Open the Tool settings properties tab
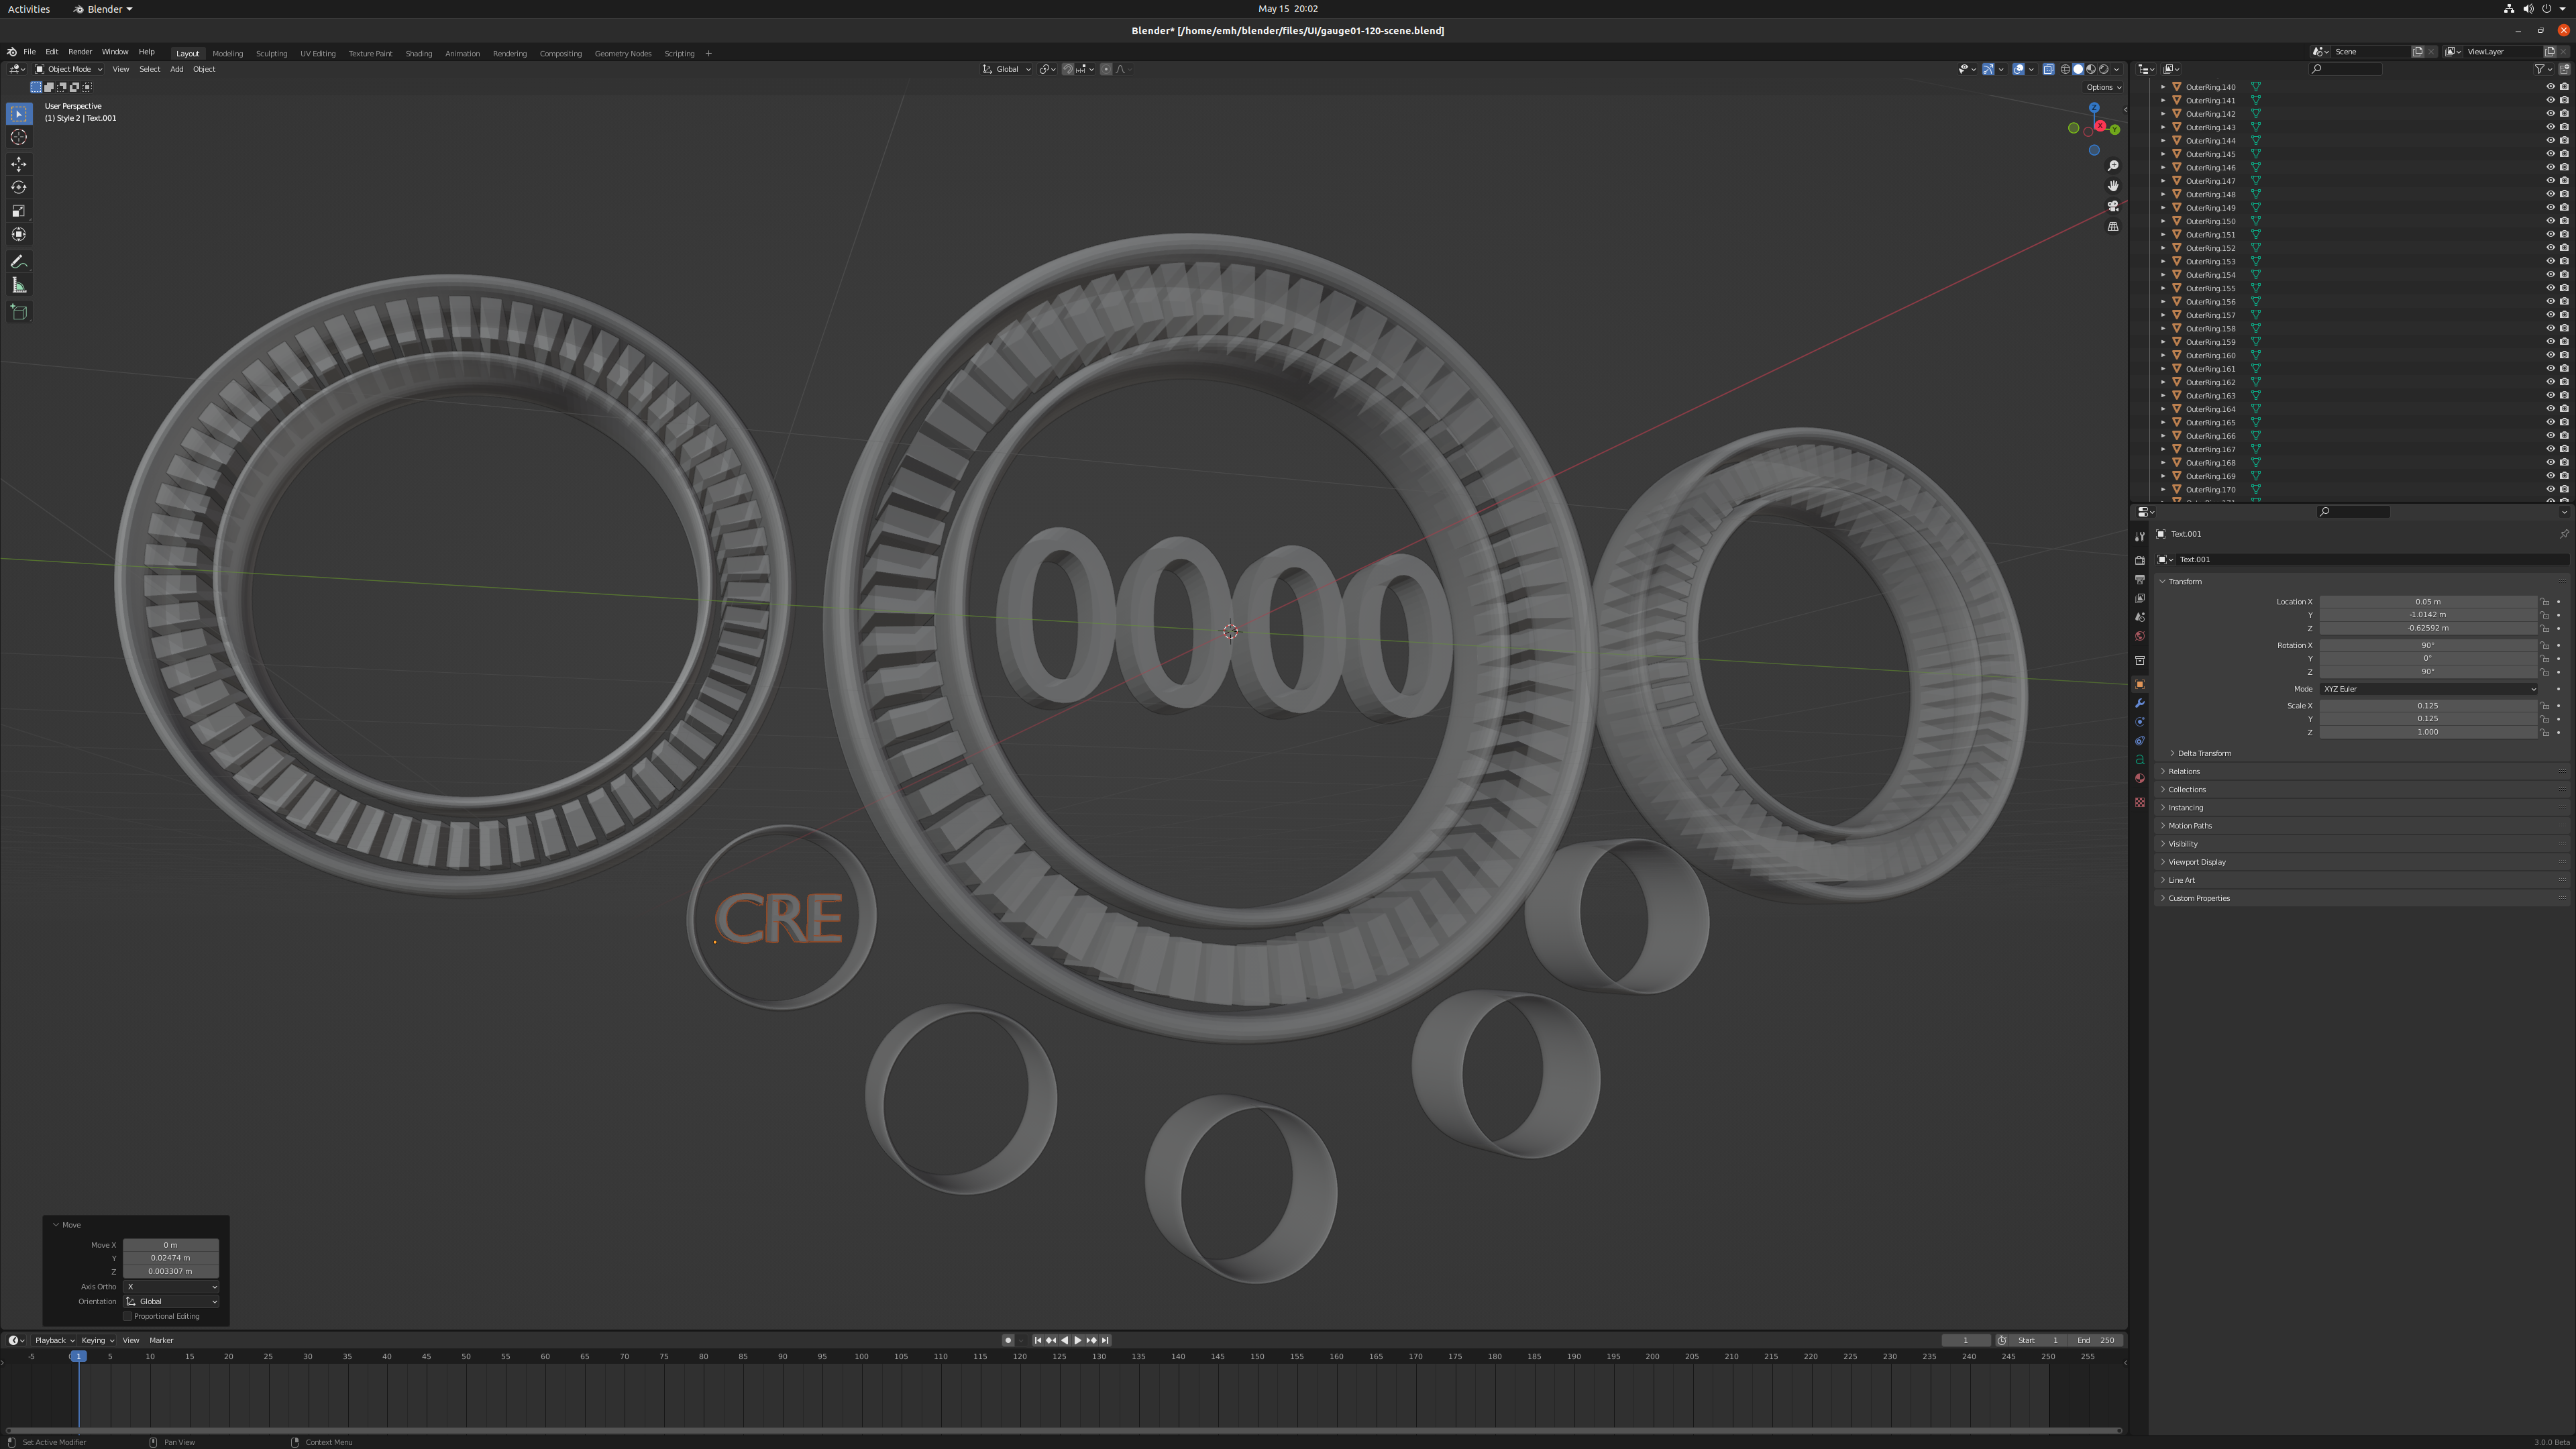The width and height of the screenshot is (2576, 1449). [2140, 536]
